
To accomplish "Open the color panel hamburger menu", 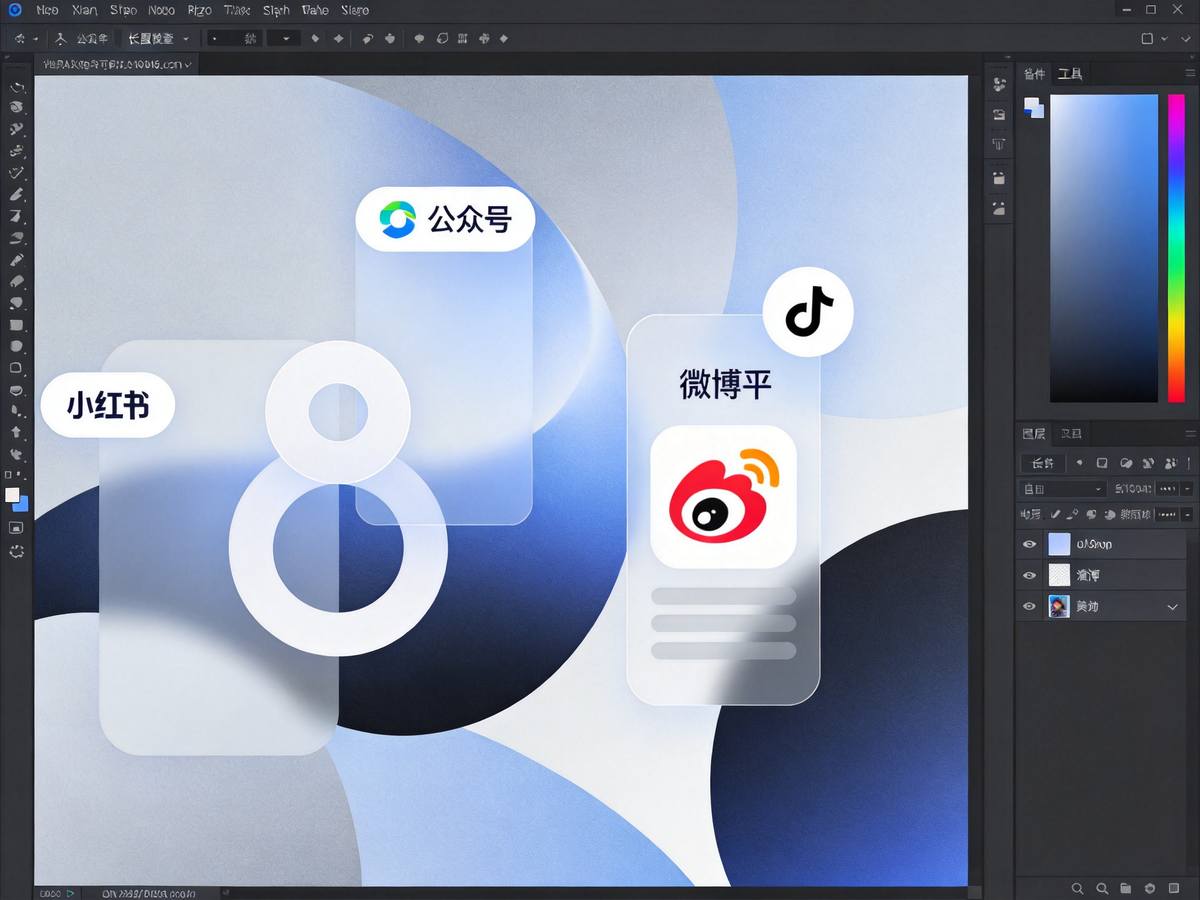I will 1189,73.
